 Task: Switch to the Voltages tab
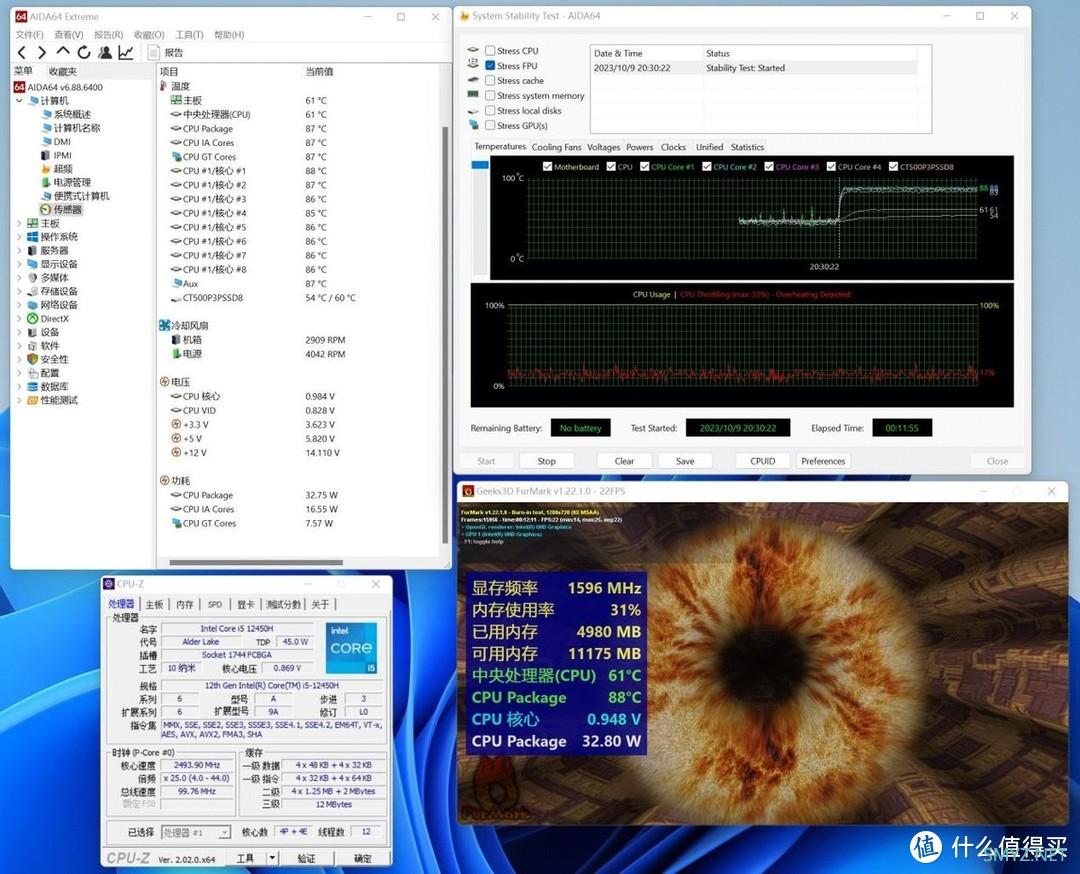(x=603, y=147)
